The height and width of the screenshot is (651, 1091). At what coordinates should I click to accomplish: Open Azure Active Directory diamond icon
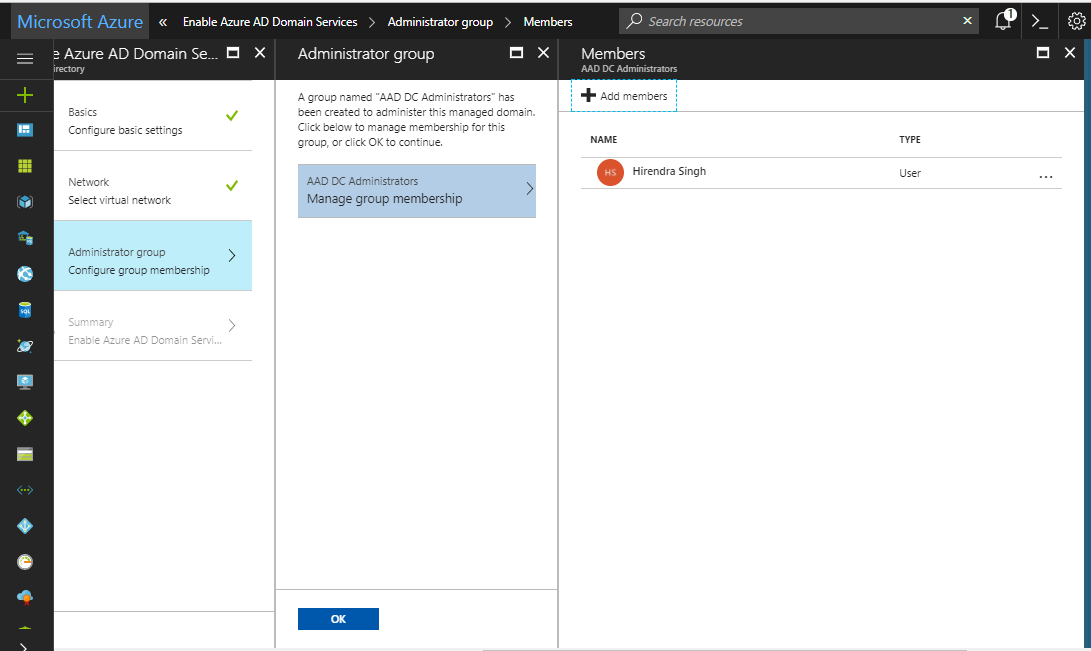click(25, 526)
